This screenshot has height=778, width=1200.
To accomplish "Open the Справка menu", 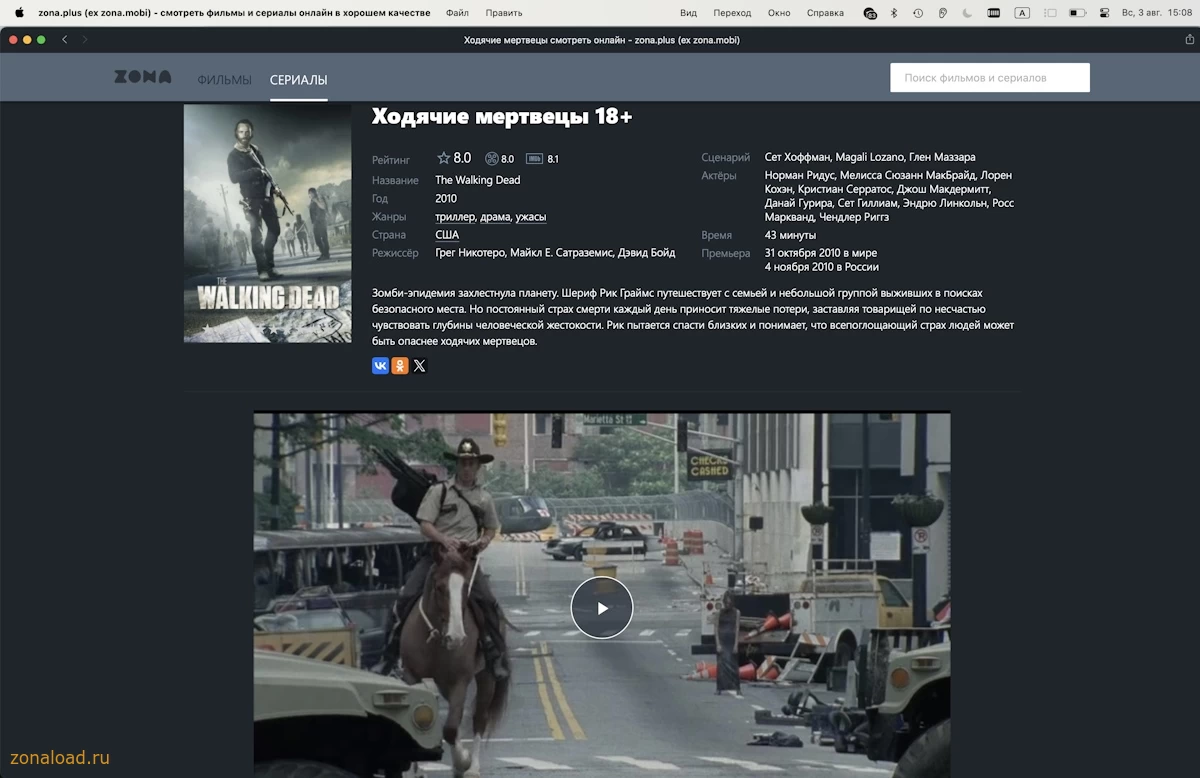I will tap(825, 13).
